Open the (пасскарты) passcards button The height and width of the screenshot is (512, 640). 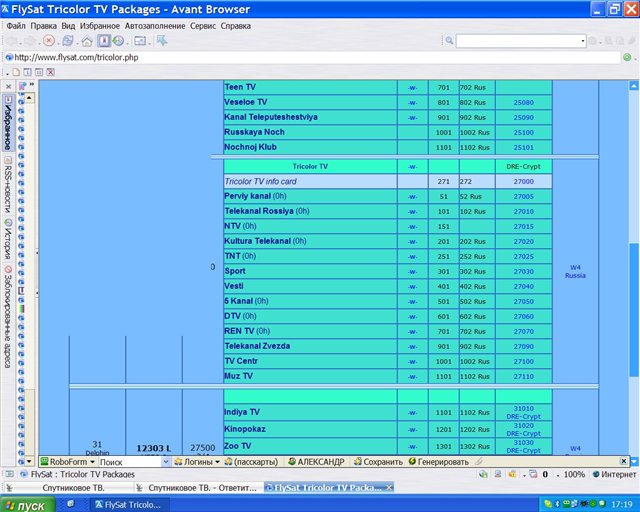(251, 462)
